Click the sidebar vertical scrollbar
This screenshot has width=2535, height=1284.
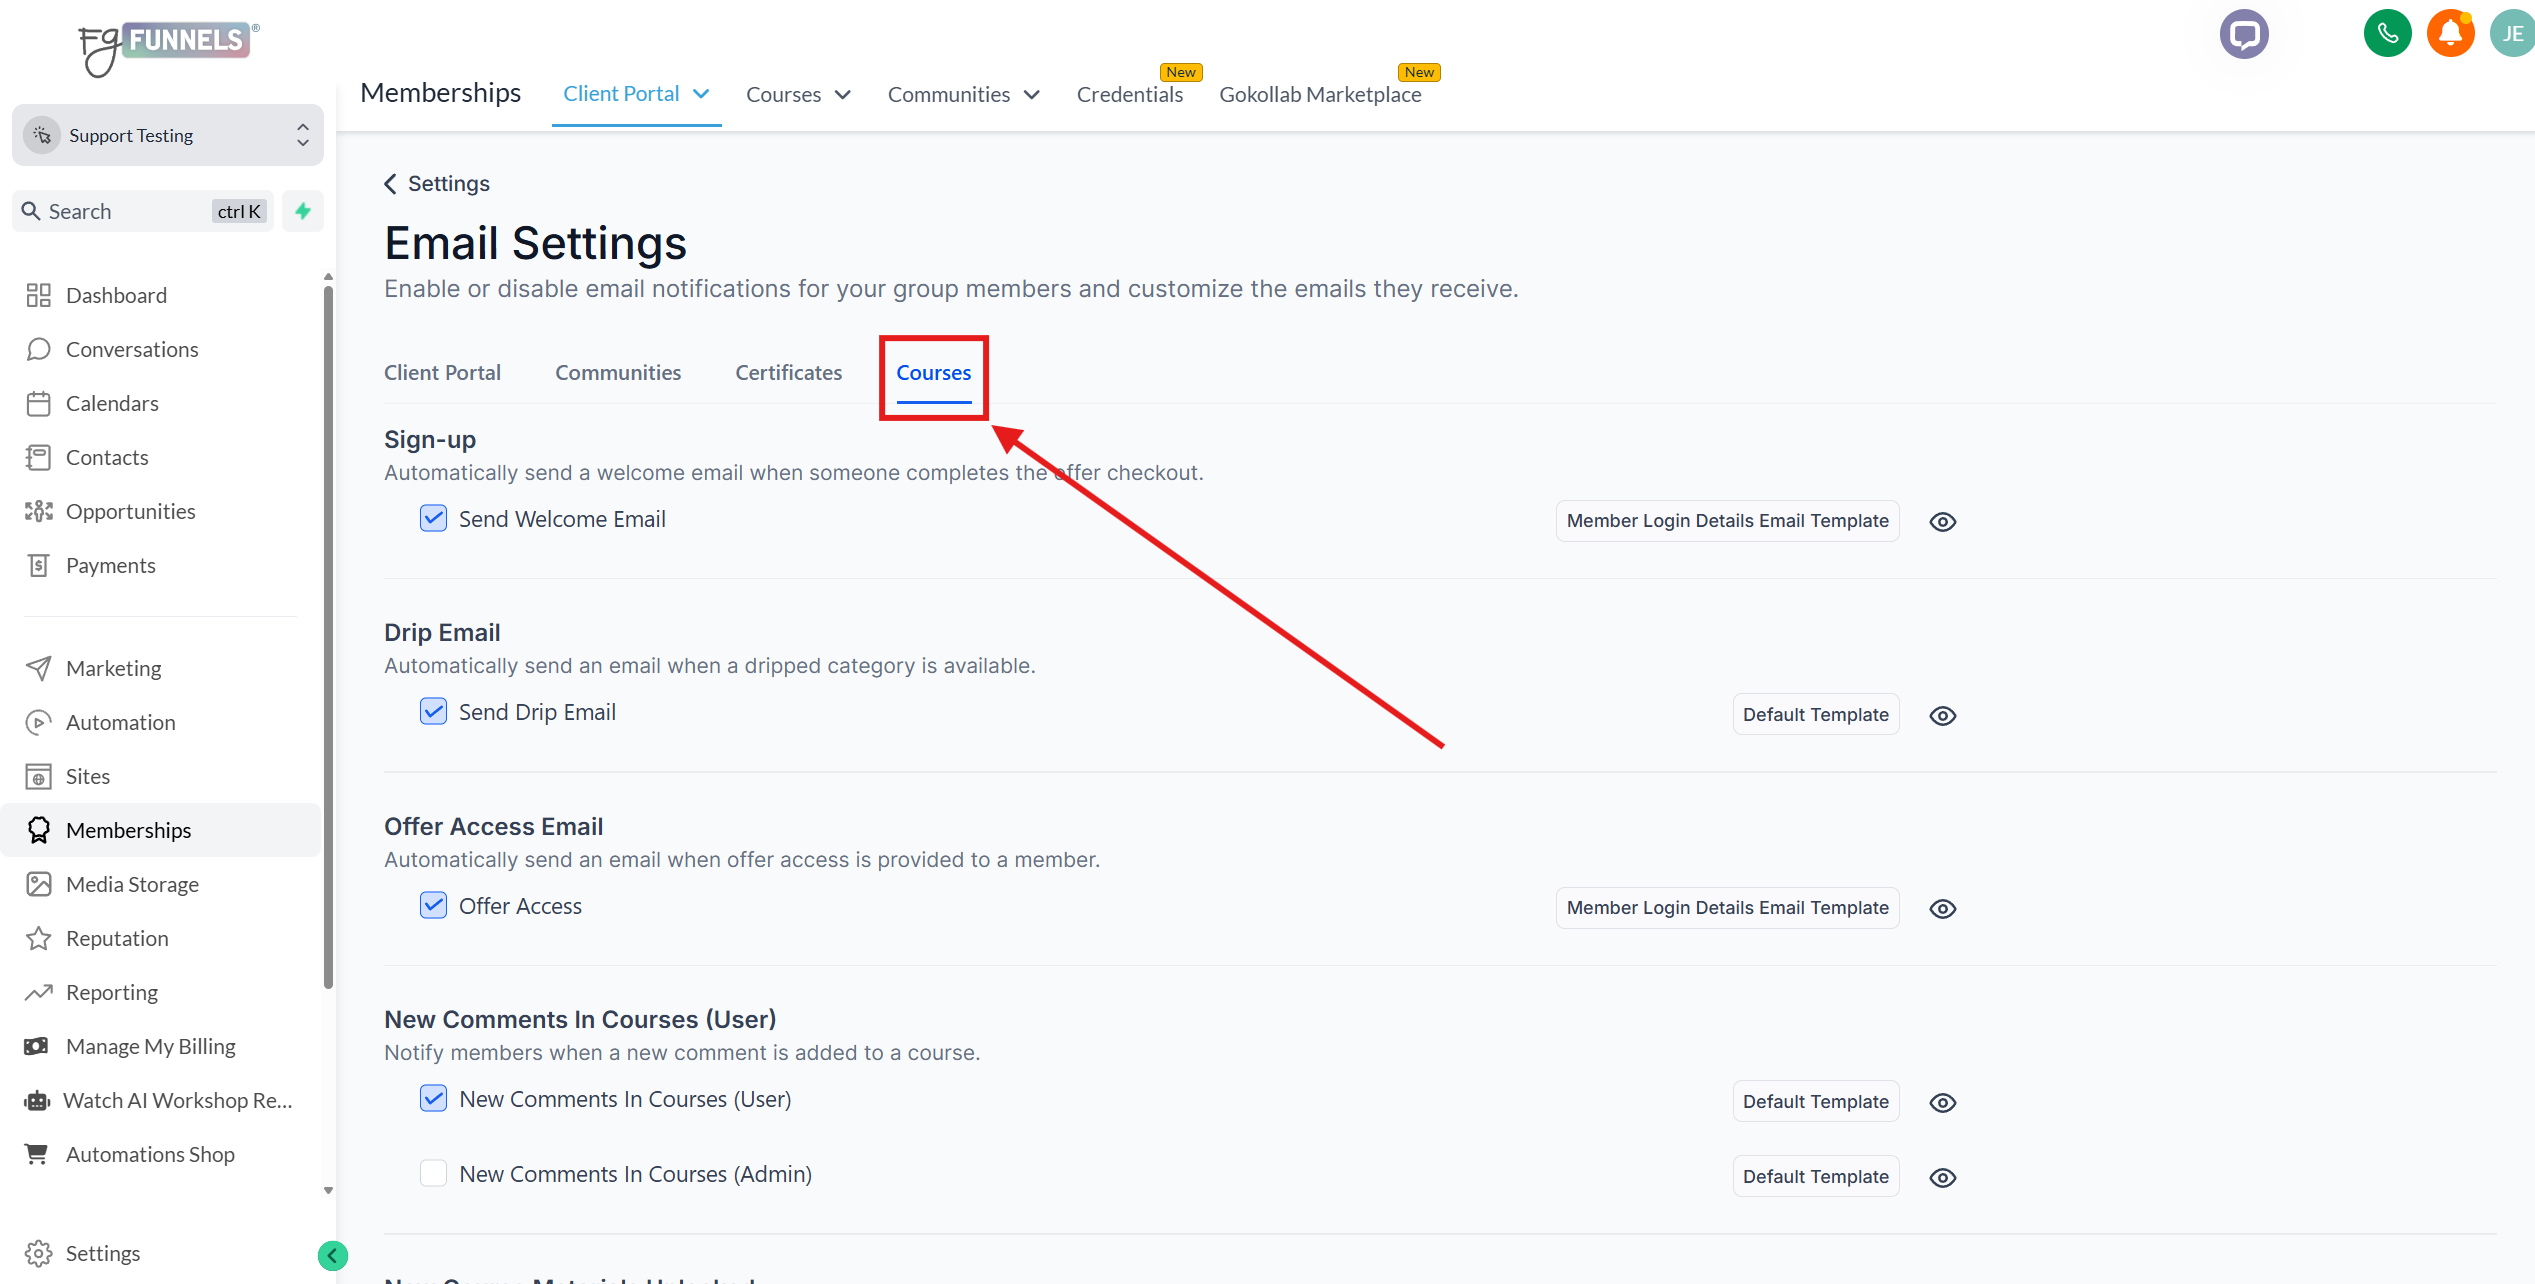(x=328, y=640)
